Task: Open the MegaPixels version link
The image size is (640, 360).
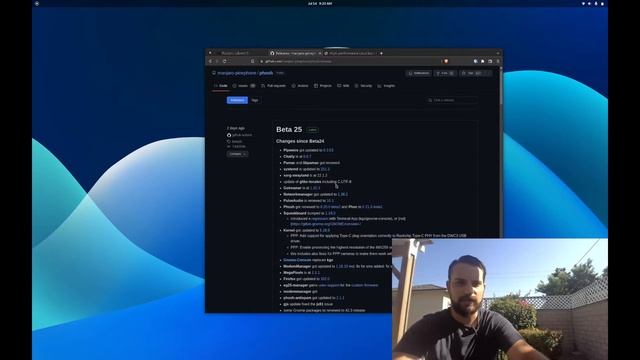Action: (315, 273)
